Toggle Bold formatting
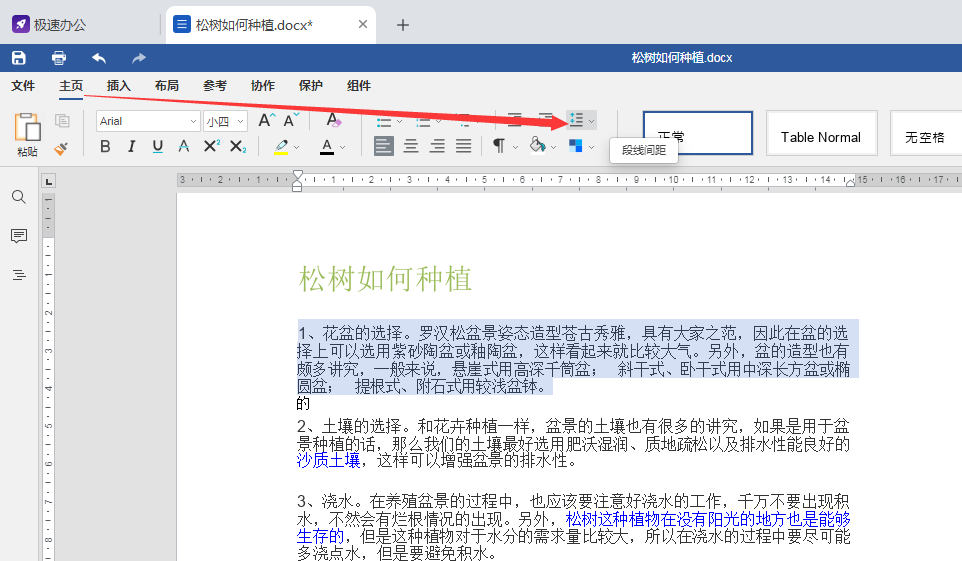962x561 pixels. 106,147
